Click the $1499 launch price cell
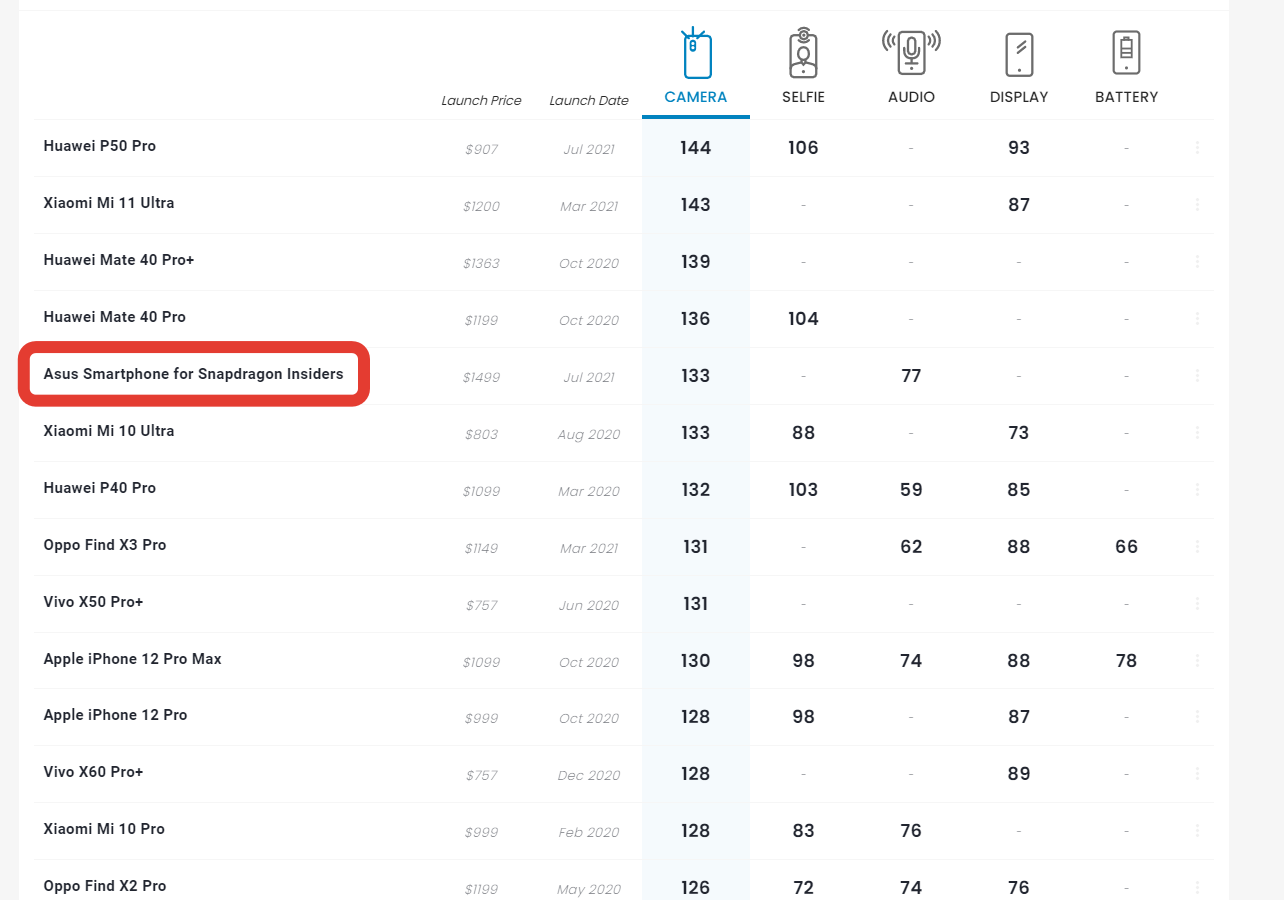The image size is (1284, 900). coord(481,378)
